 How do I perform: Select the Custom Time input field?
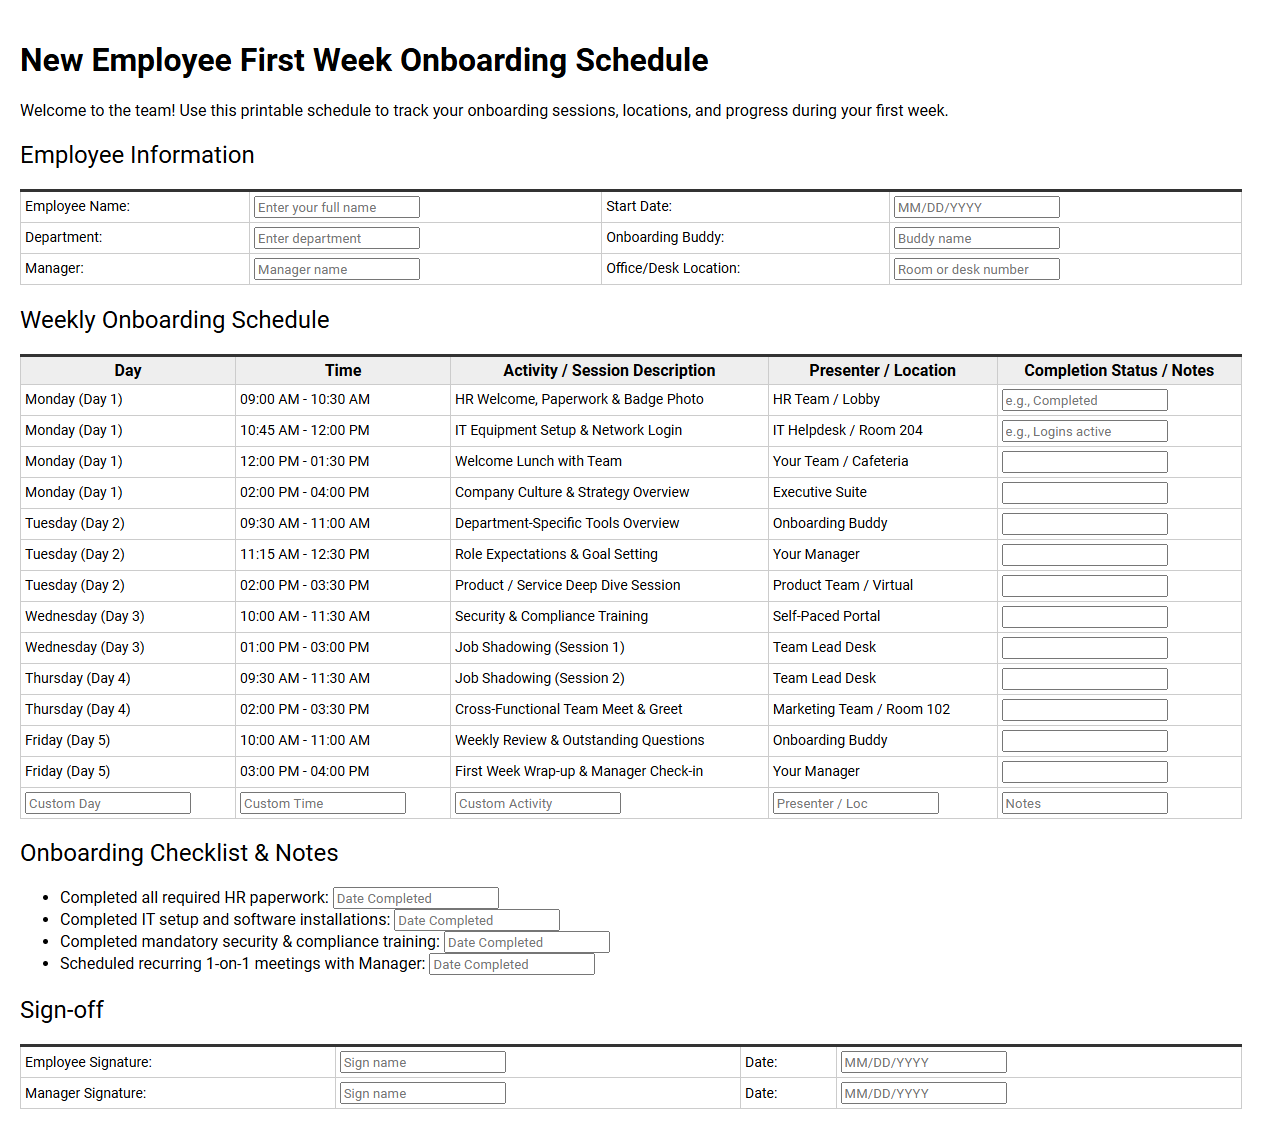click(323, 803)
